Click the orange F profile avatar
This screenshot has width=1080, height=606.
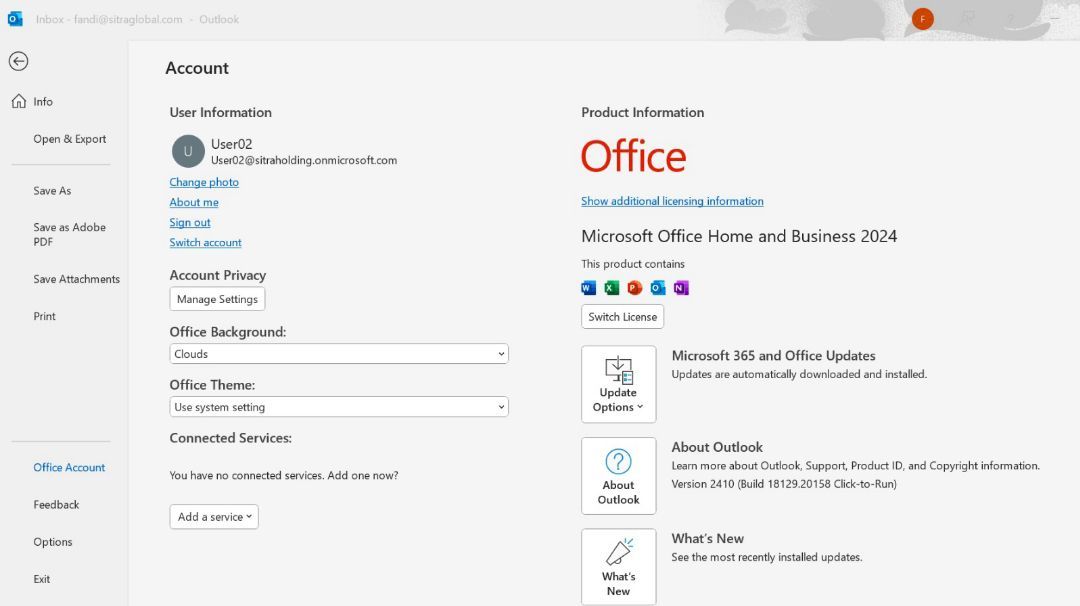(923, 19)
